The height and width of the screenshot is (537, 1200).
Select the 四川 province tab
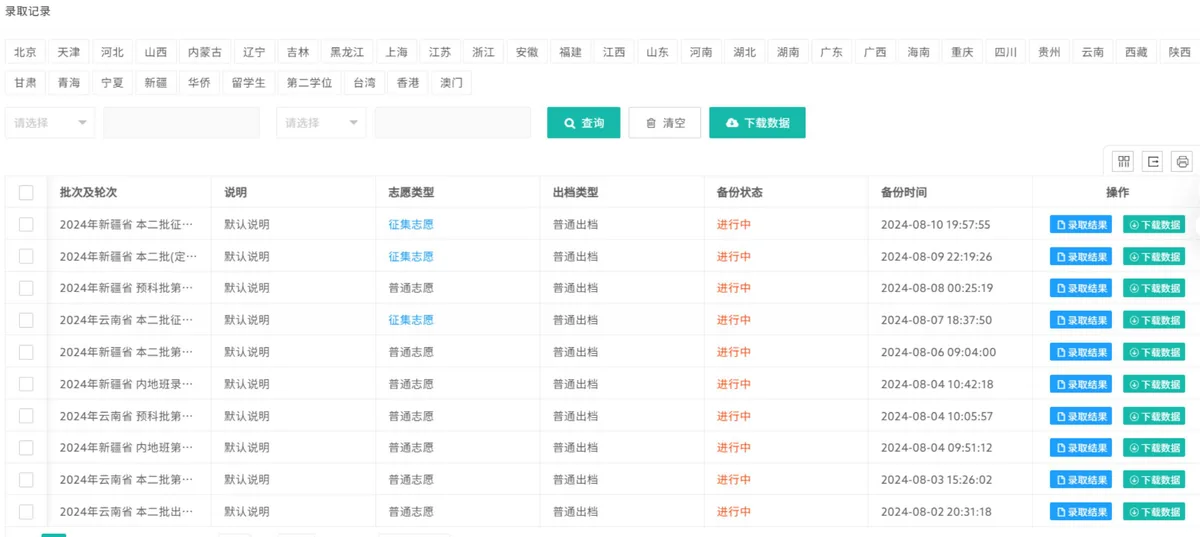(1006, 52)
